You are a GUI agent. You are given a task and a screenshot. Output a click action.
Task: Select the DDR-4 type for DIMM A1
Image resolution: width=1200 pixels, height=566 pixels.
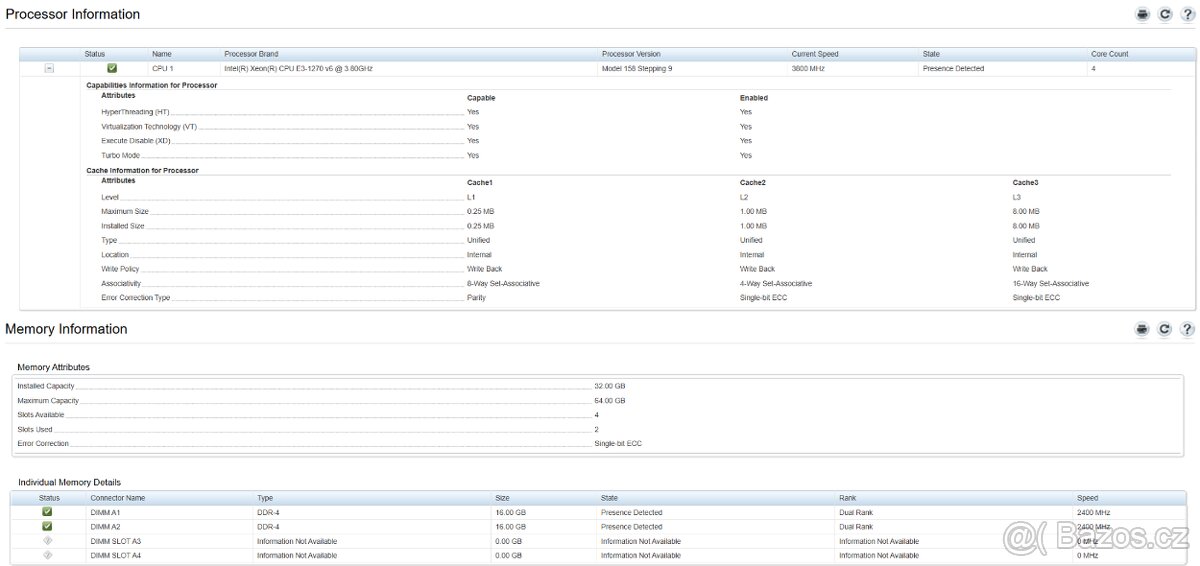pos(267,512)
